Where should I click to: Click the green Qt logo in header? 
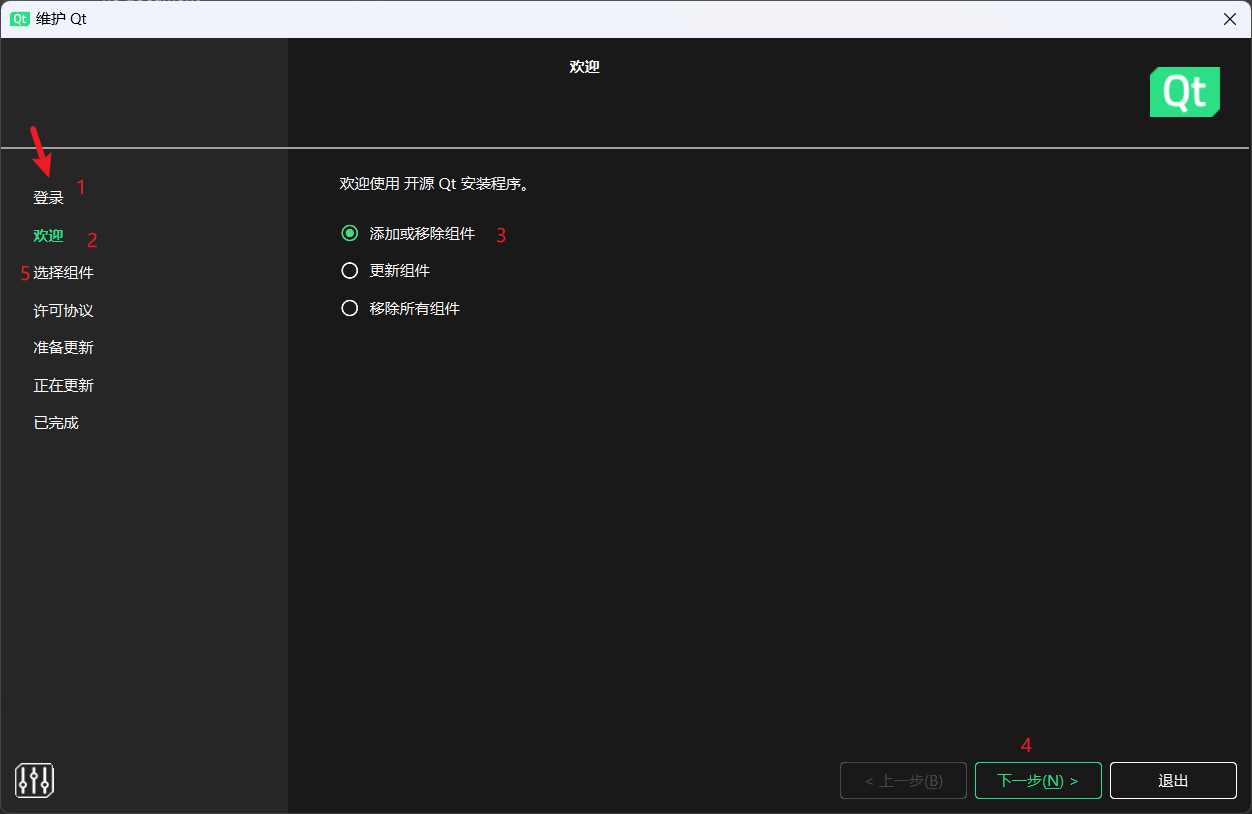click(1184, 92)
